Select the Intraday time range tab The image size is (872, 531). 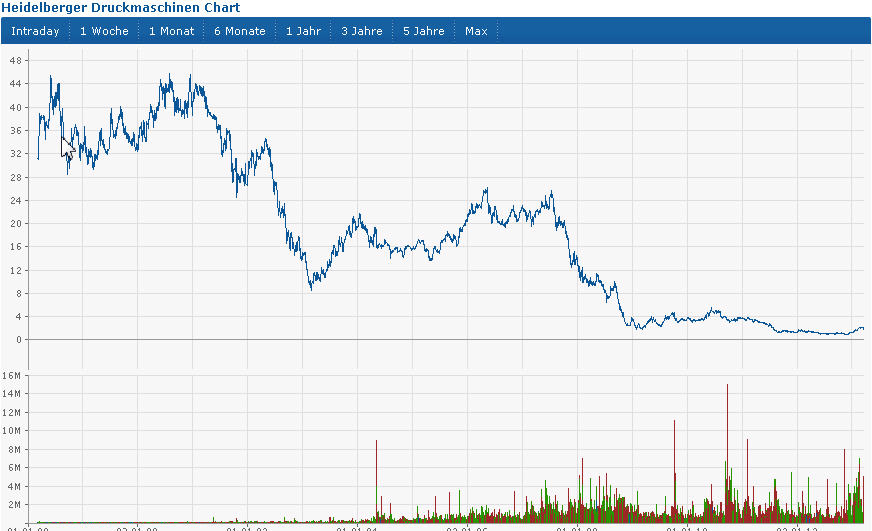pyautogui.click(x=35, y=31)
